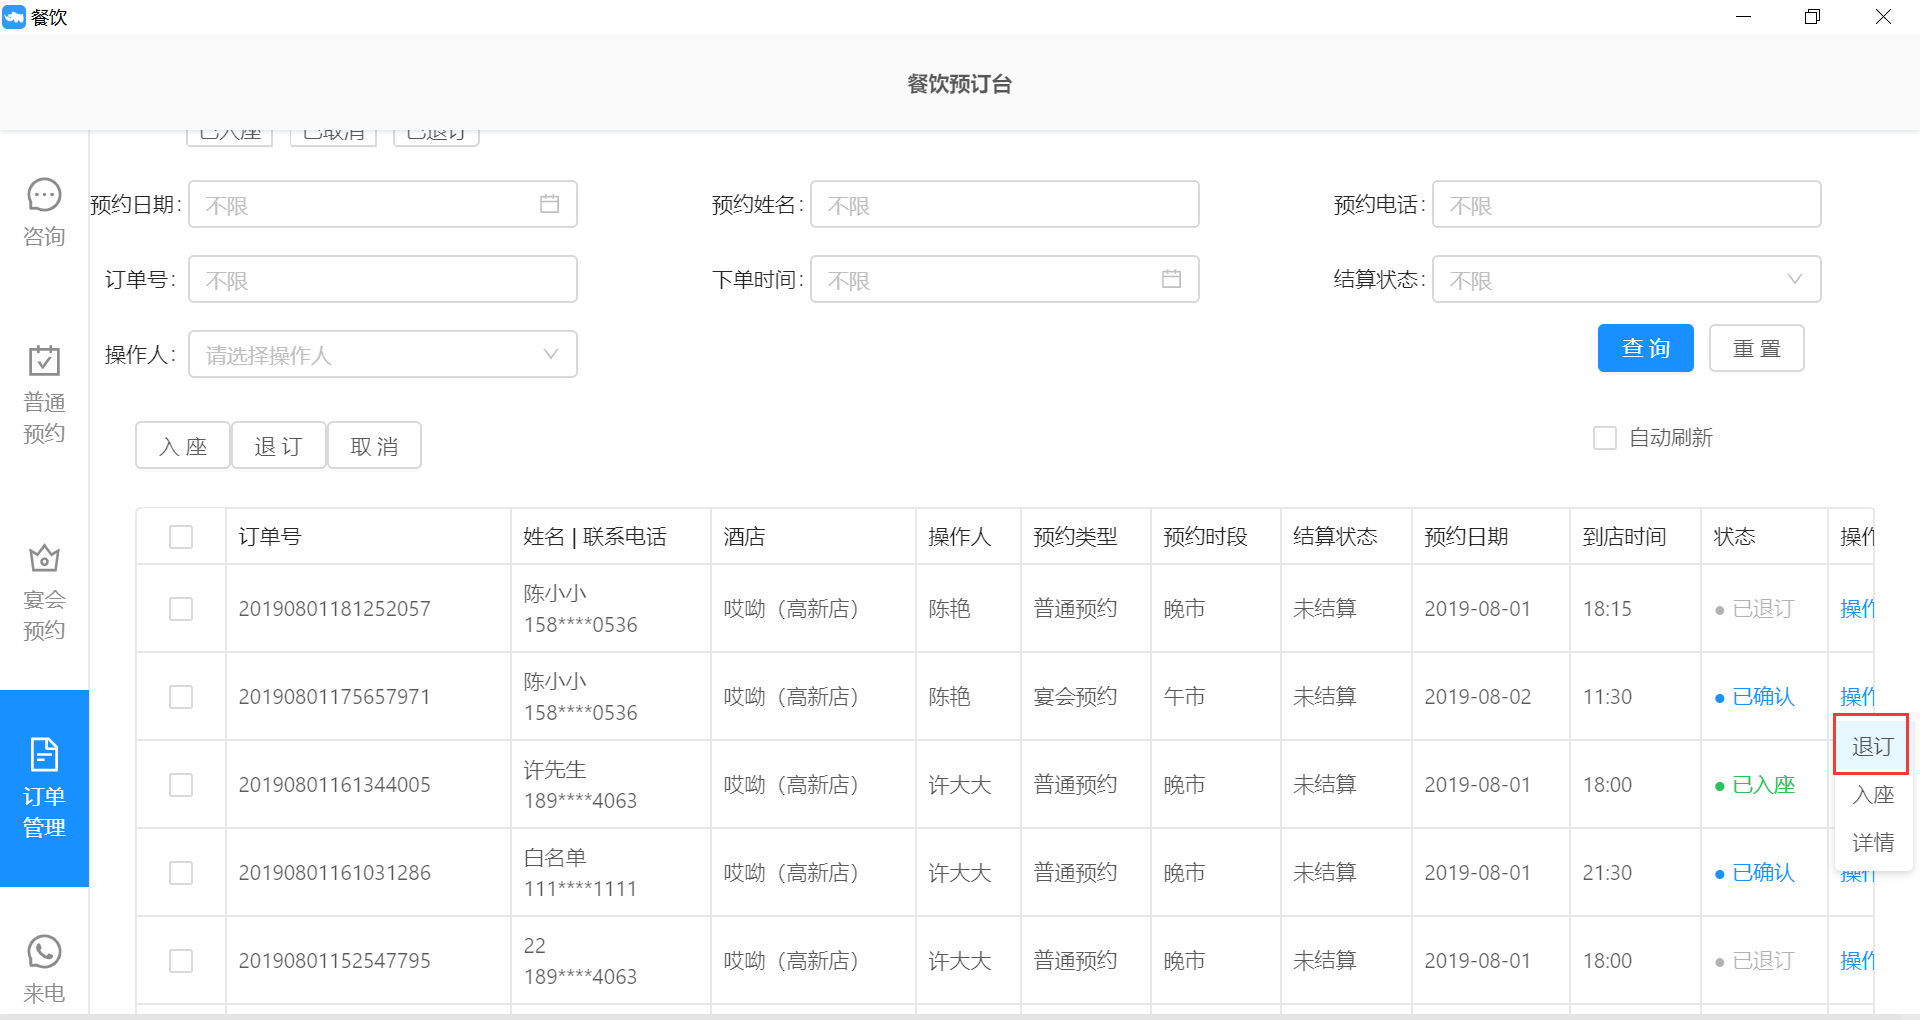Expand the 结算状态 dropdown
The image size is (1920, 1020).
pyautogui.click(x=1627, y=279)
